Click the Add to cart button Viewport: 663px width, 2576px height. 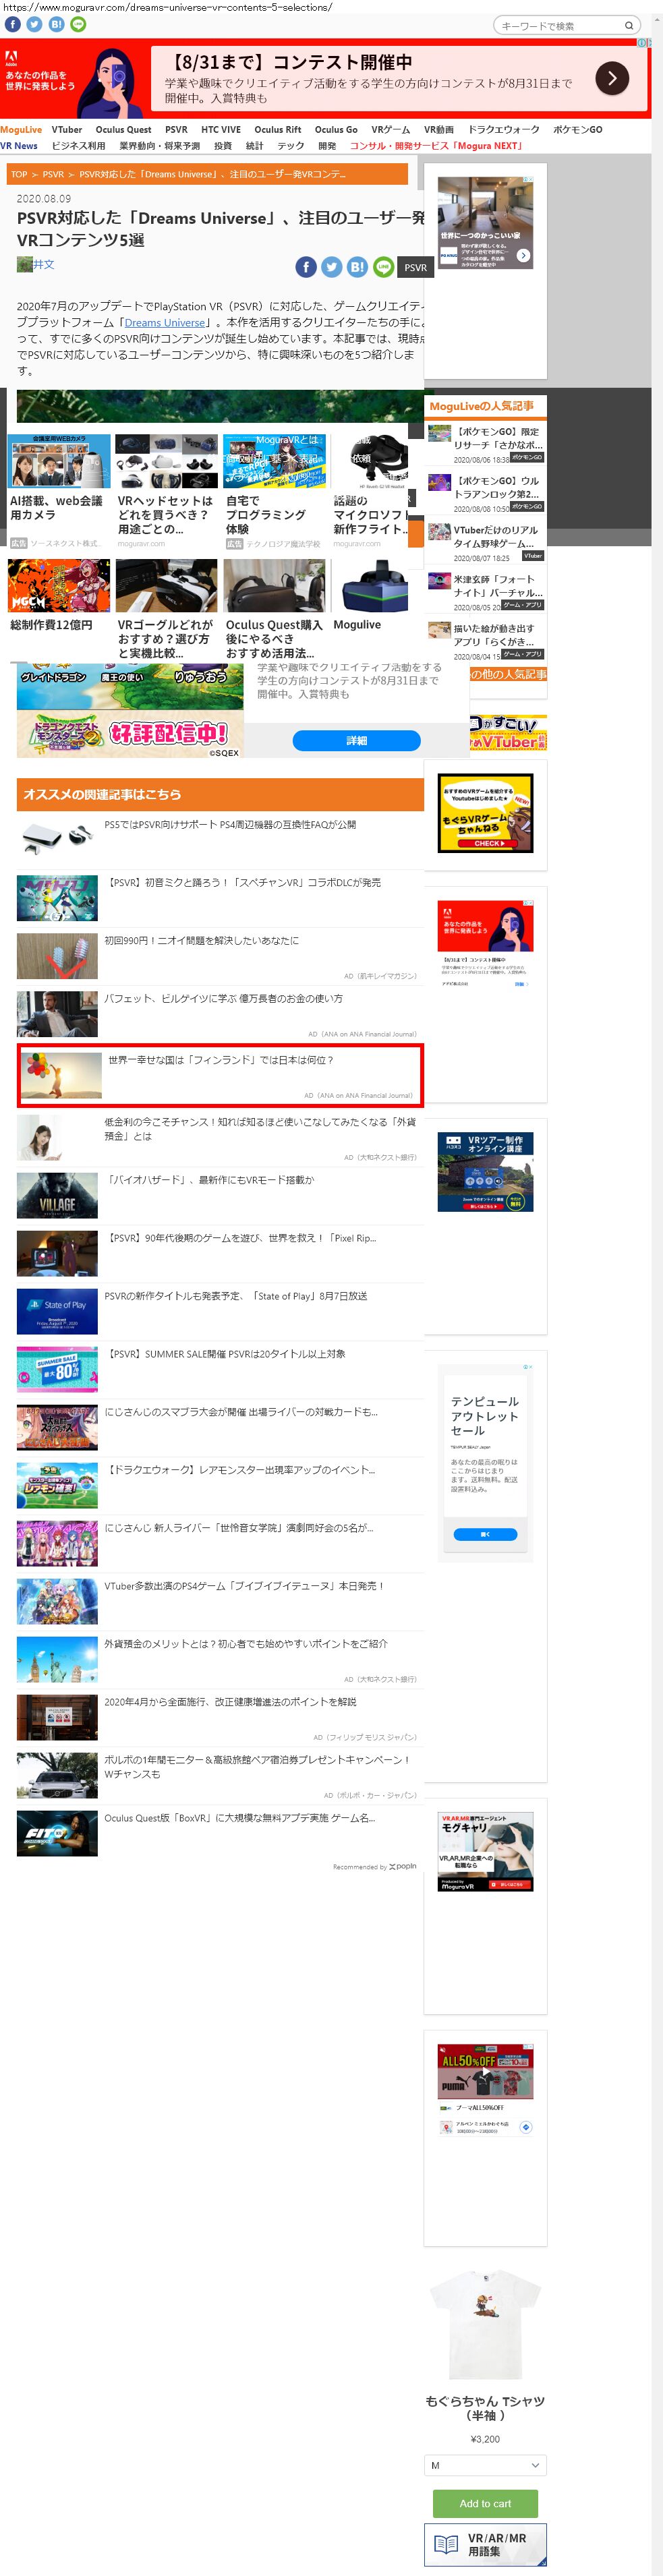[485, 2503]
